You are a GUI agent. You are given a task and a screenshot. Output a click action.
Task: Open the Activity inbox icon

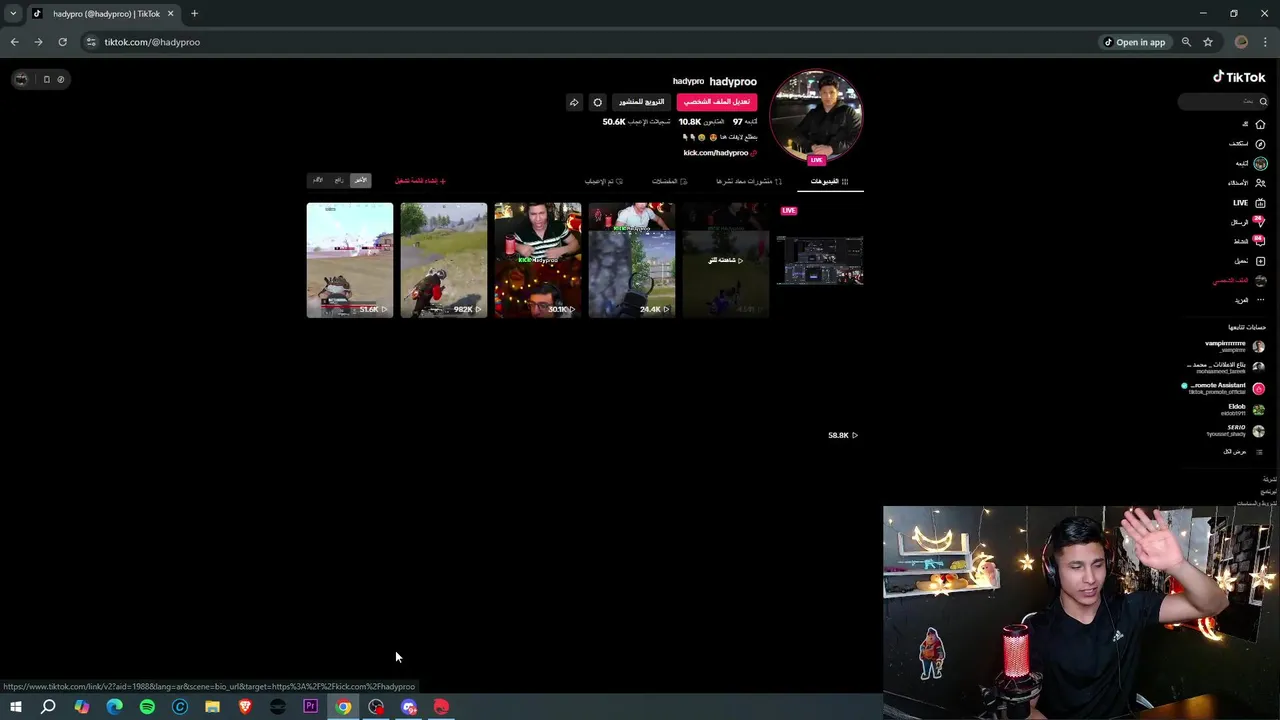click(1260, 241)
